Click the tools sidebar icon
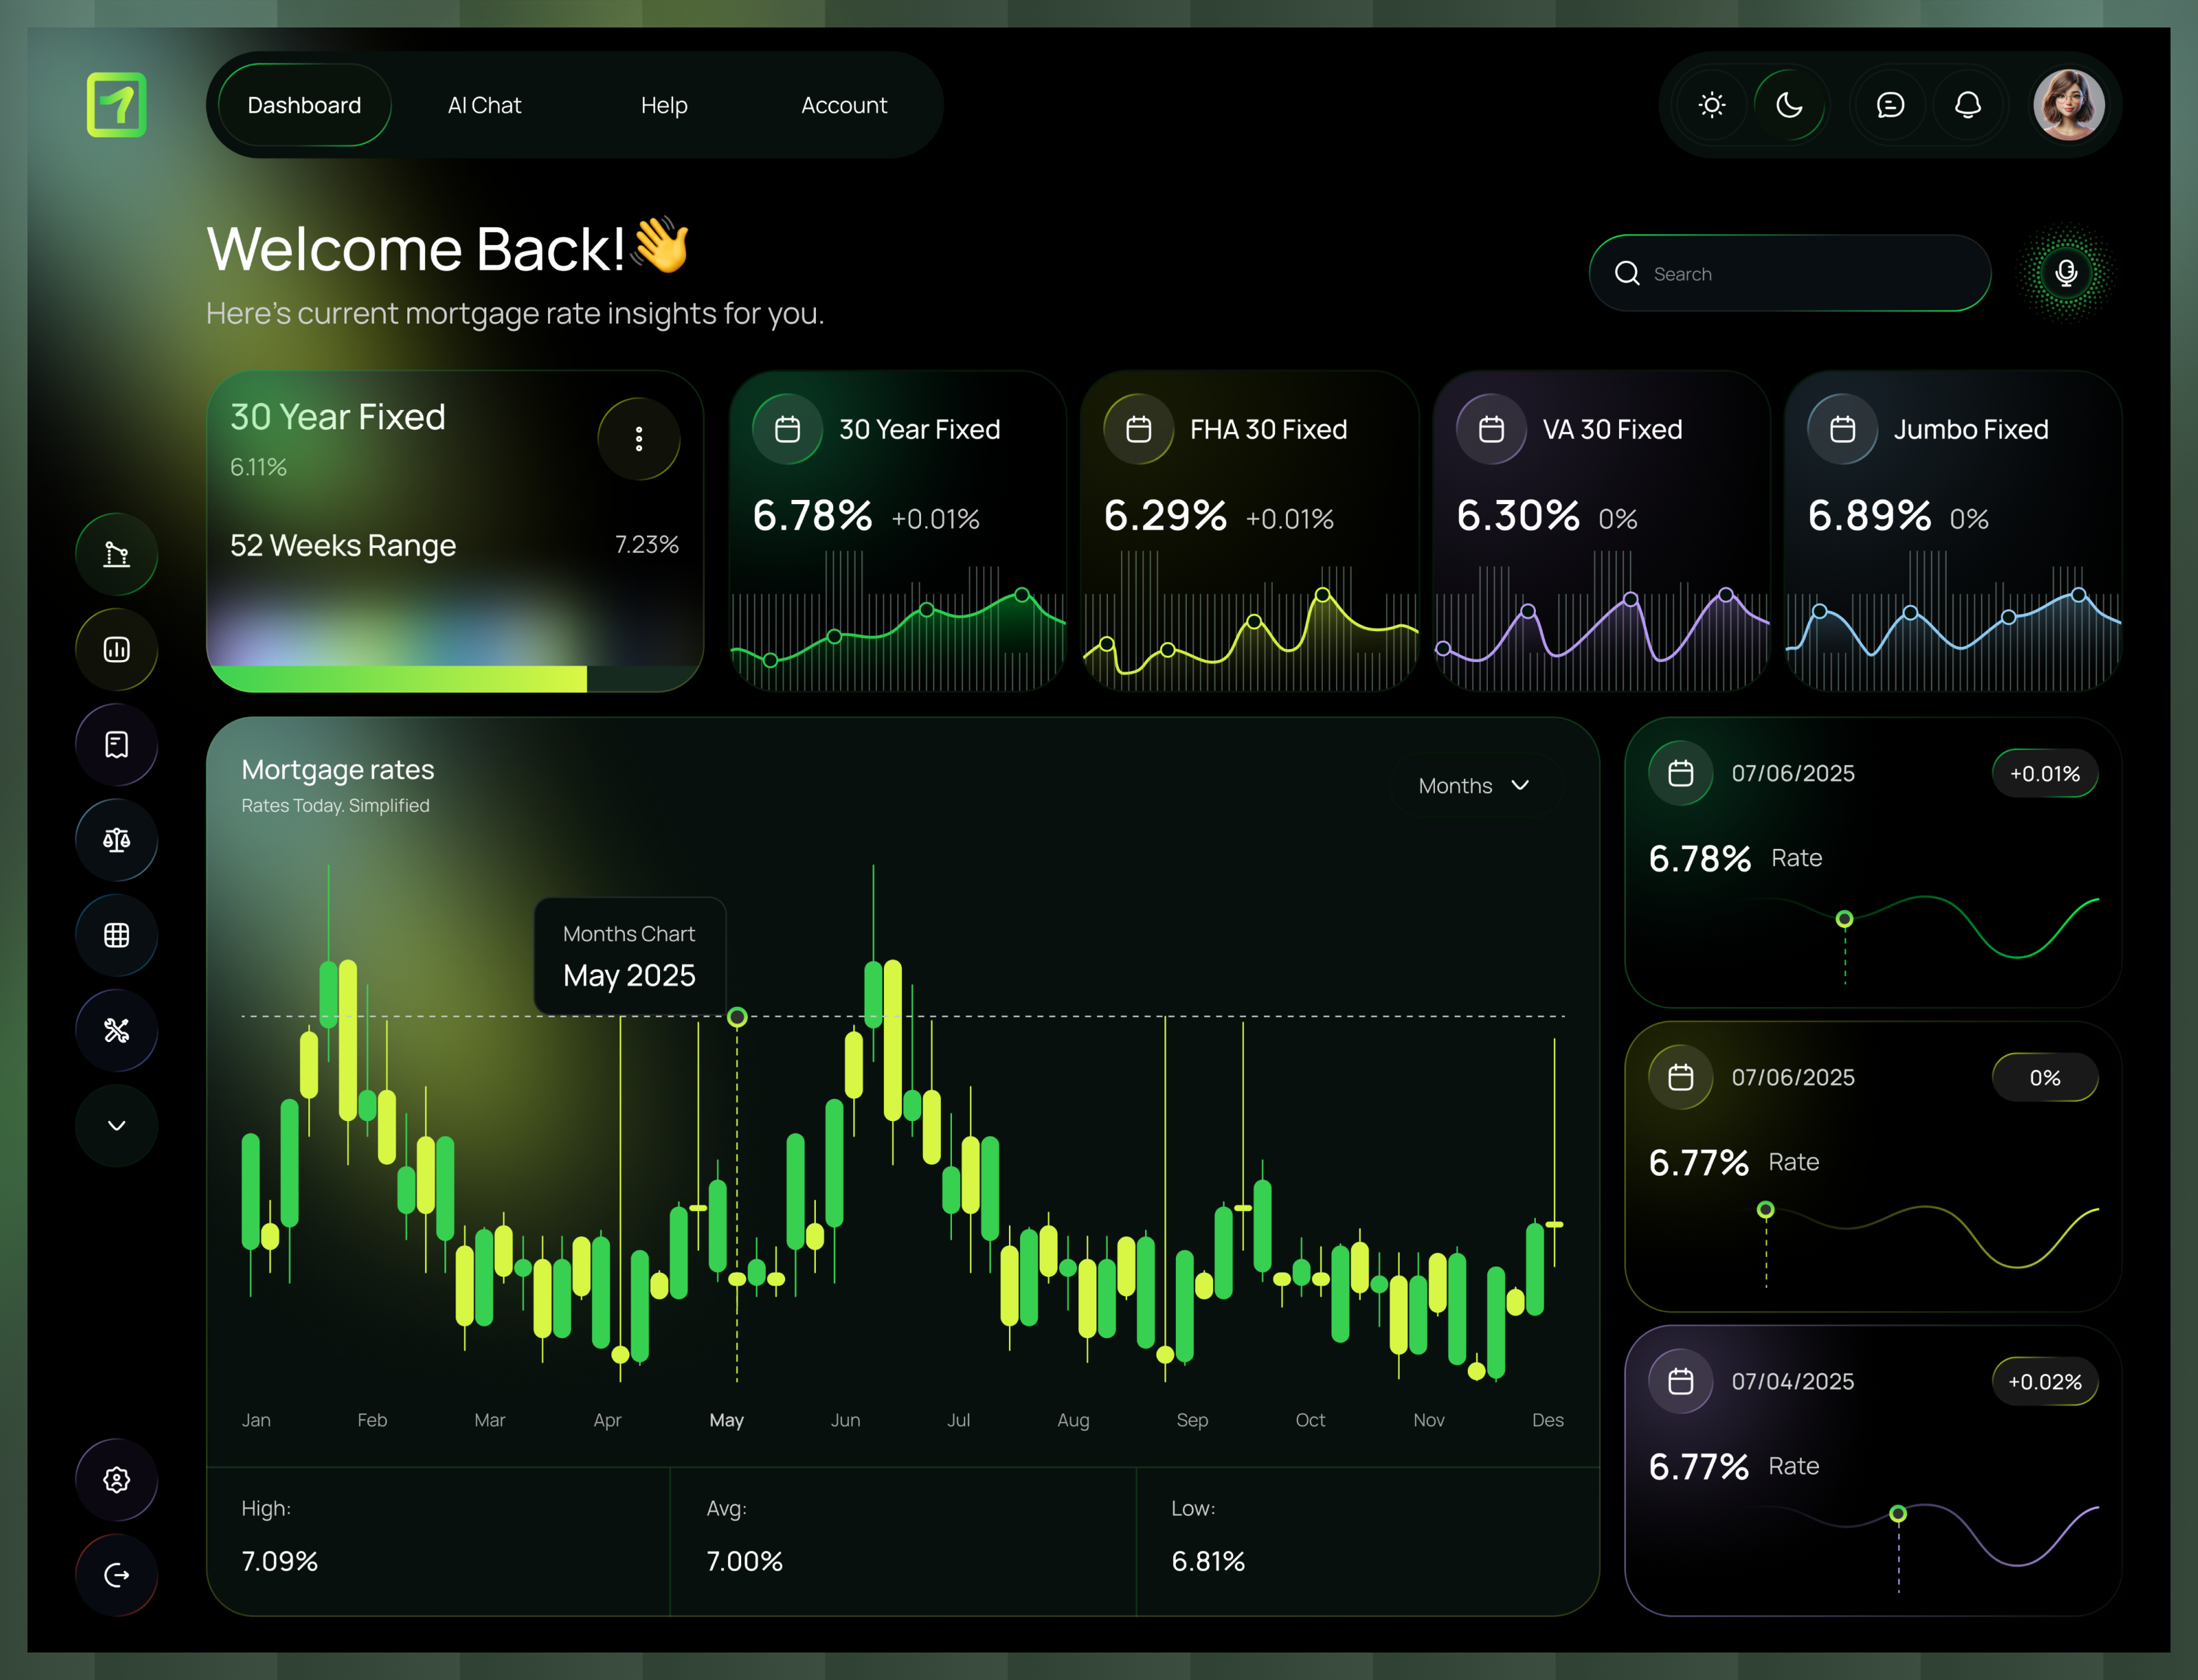Screen dimensions: 2198x1680 pyautogui.click(x=116, y=1030)
